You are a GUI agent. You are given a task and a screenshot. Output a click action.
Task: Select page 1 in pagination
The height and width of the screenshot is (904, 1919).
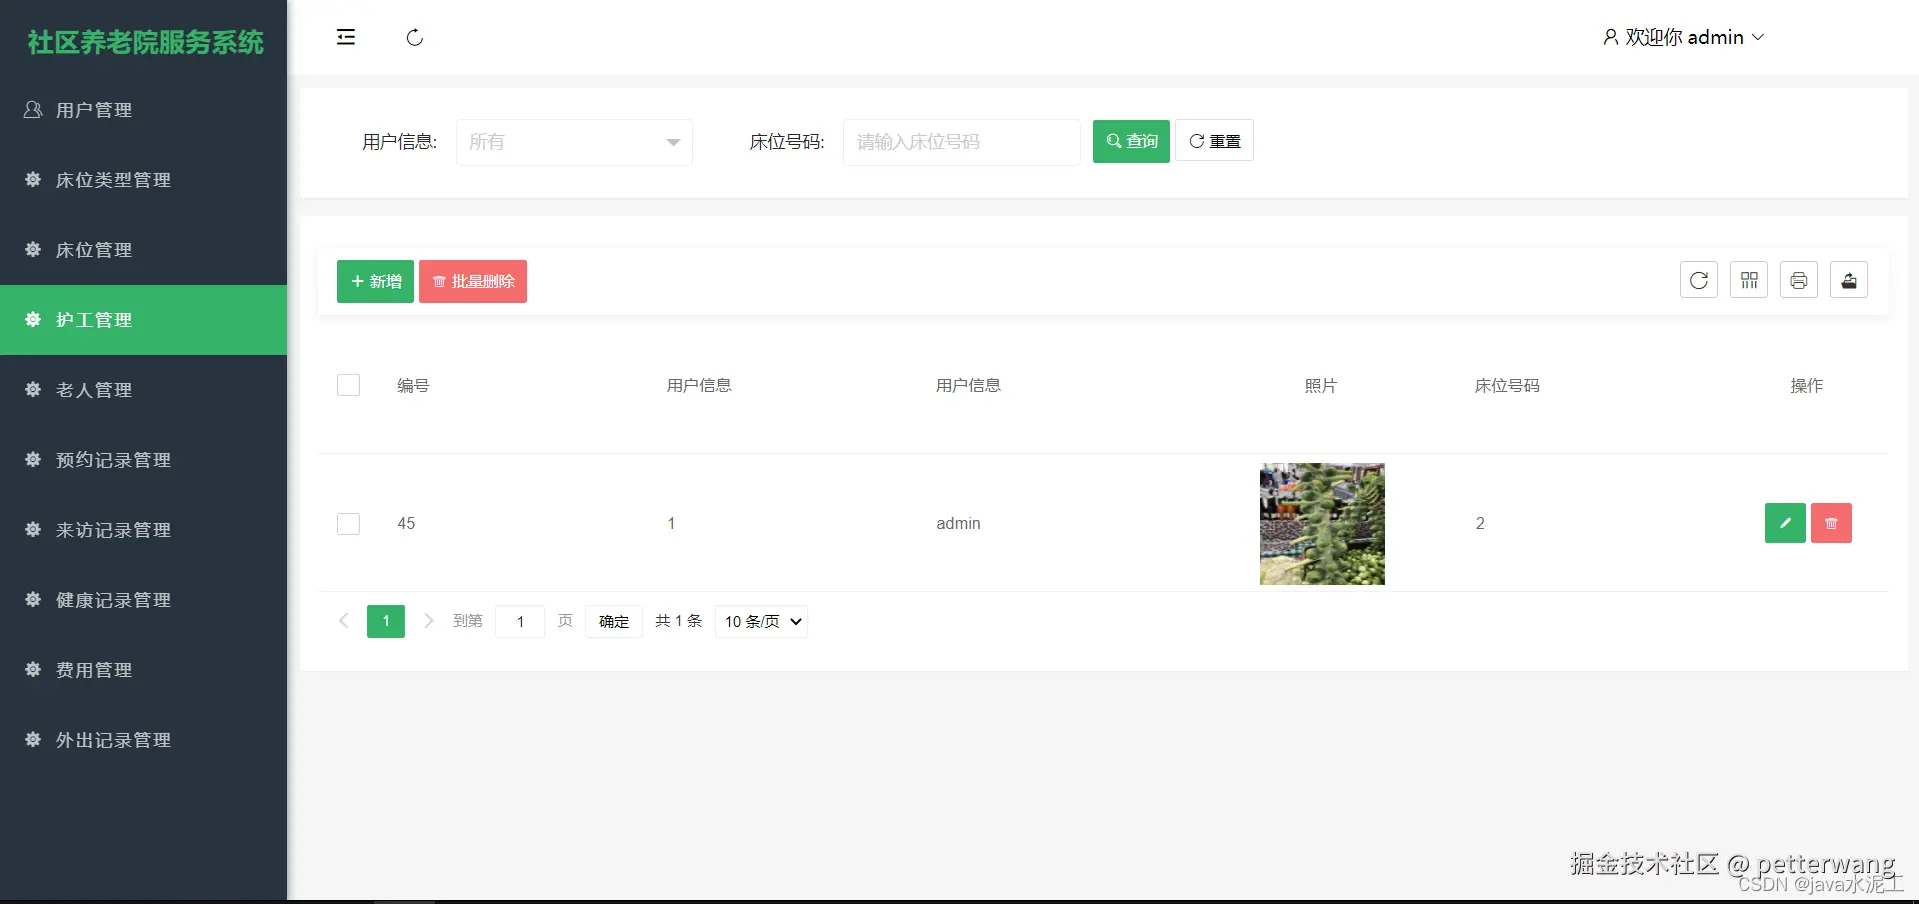[385, 621]
